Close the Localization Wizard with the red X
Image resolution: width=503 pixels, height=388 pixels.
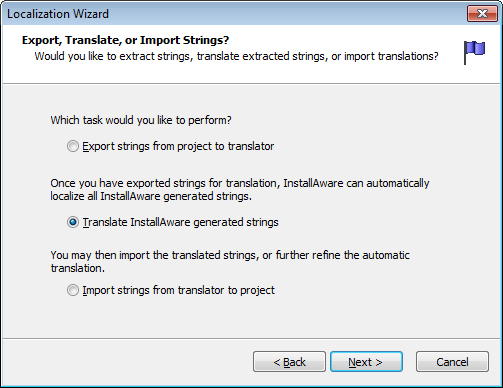tap(482, 14)
